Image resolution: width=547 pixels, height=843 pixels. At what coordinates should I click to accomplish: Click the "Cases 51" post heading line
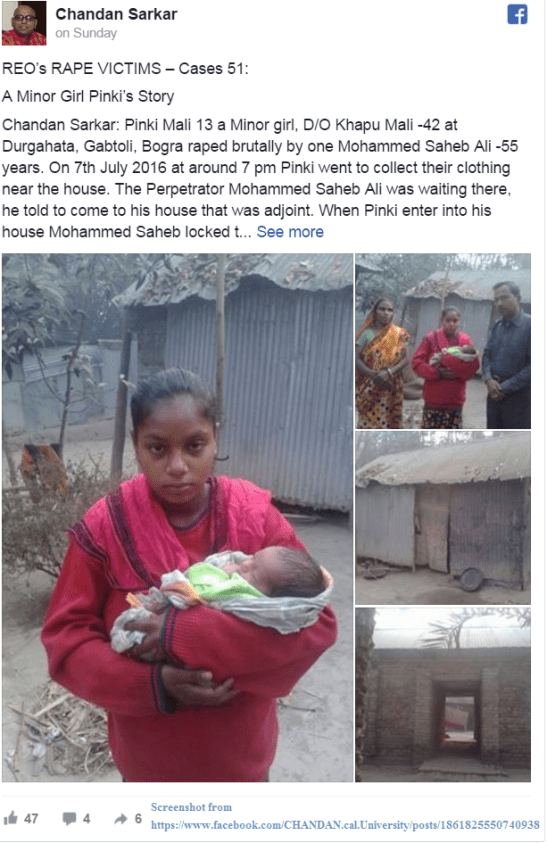pos(125,68)
